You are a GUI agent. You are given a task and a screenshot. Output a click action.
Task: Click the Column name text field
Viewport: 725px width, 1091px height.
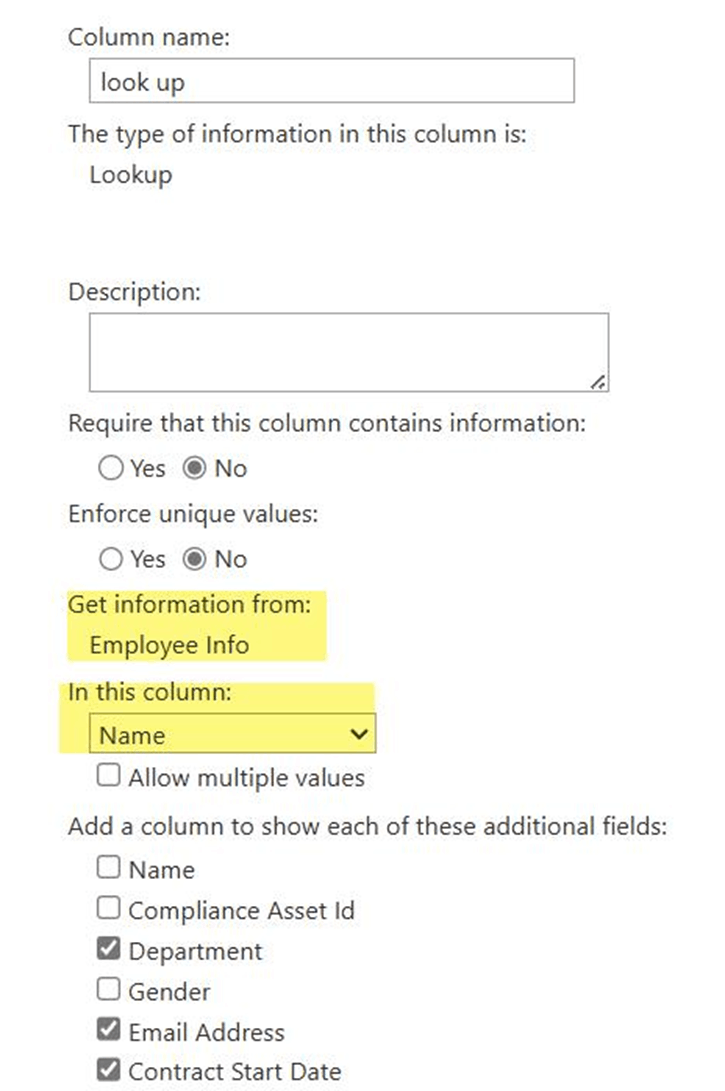(x=332, y=81)
